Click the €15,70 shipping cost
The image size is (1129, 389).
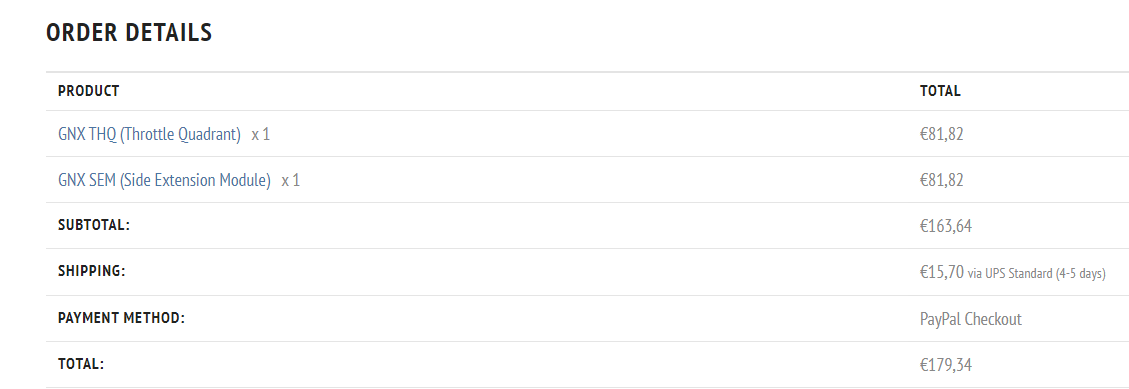tap(942, 272)
